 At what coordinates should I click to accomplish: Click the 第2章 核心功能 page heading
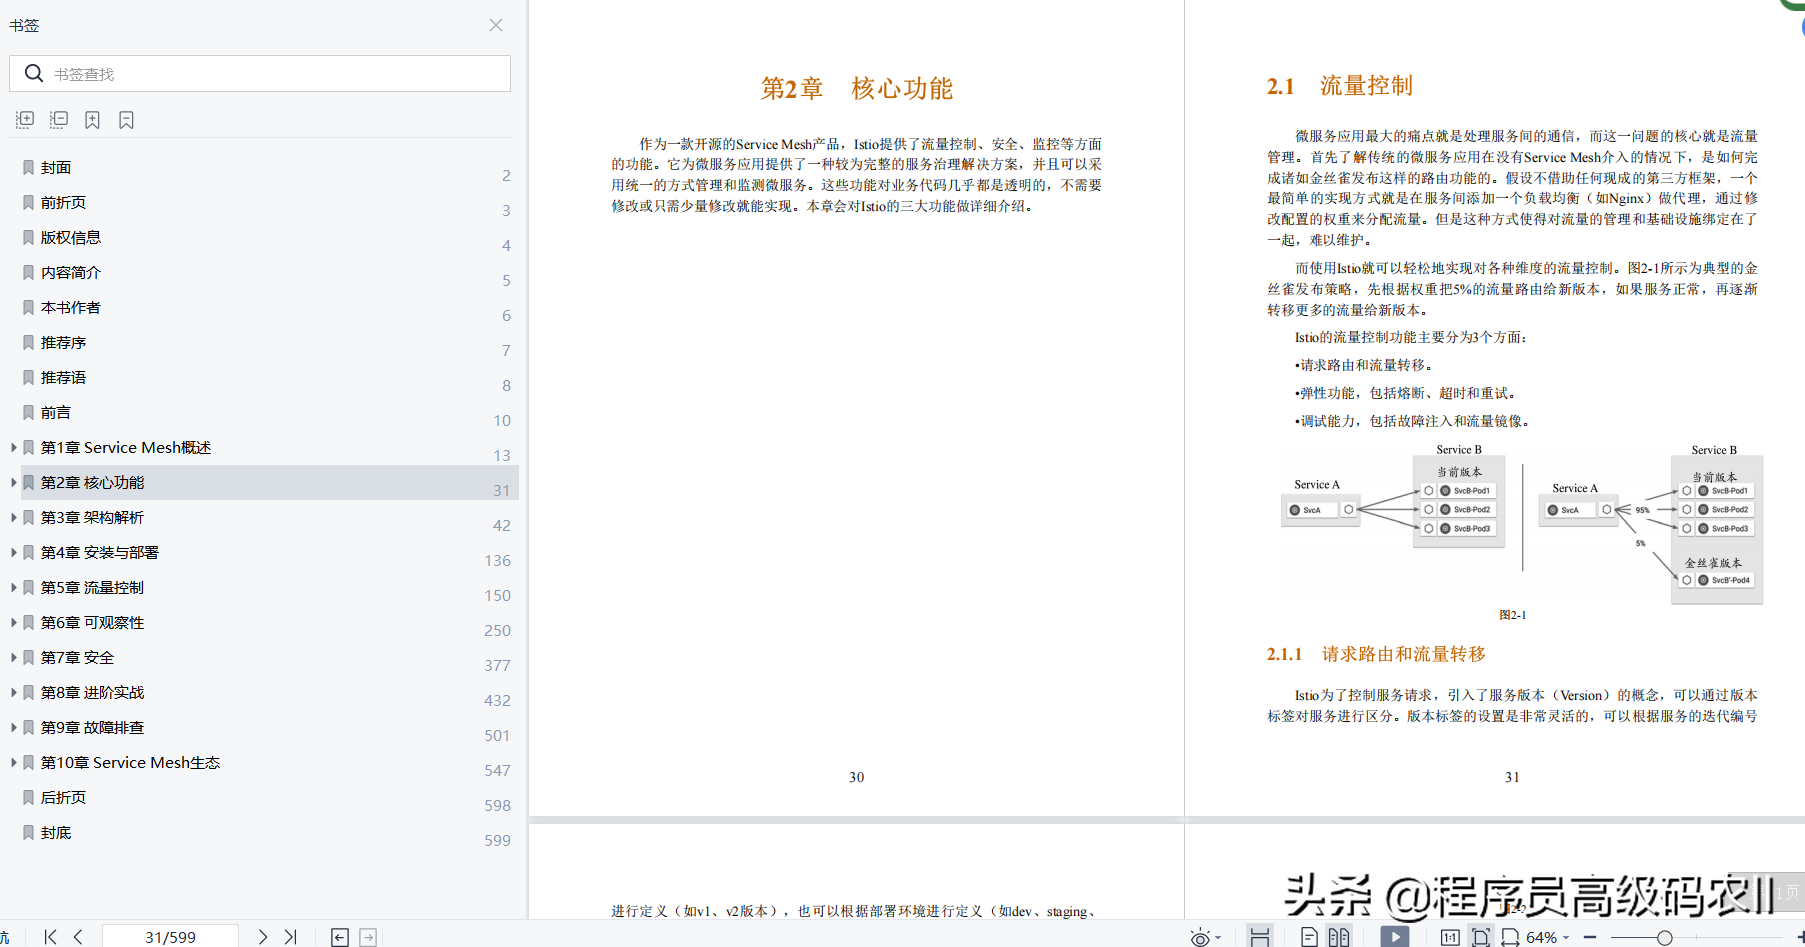click(857, 88)
